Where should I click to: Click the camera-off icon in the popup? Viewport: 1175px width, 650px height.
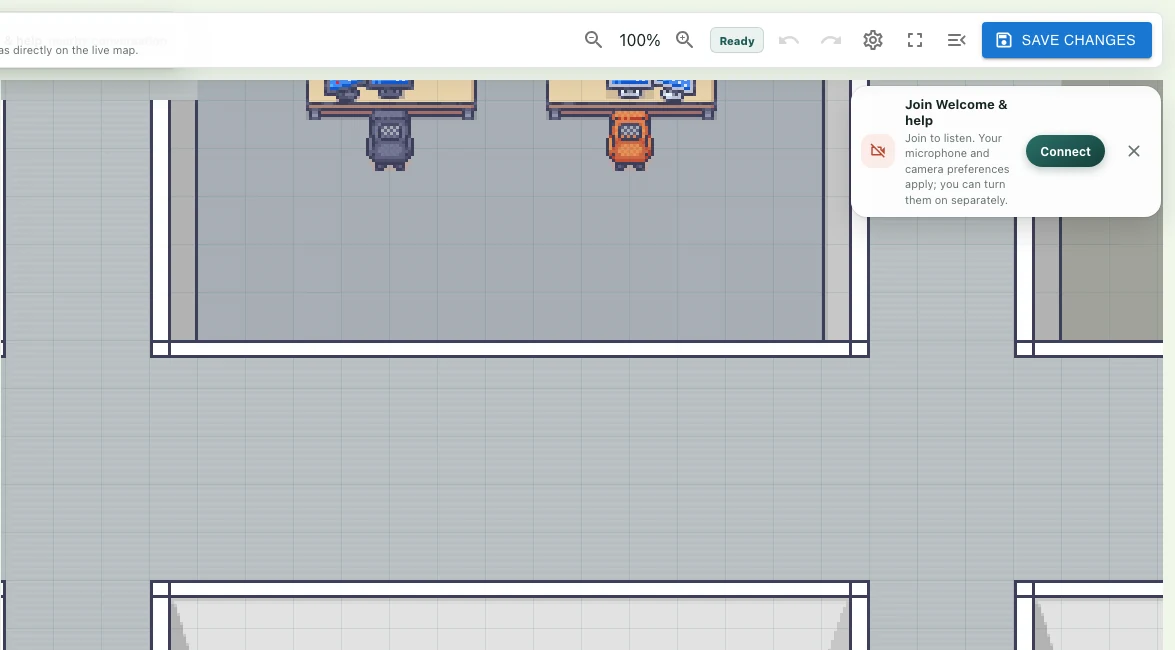(x=878, y=151)
